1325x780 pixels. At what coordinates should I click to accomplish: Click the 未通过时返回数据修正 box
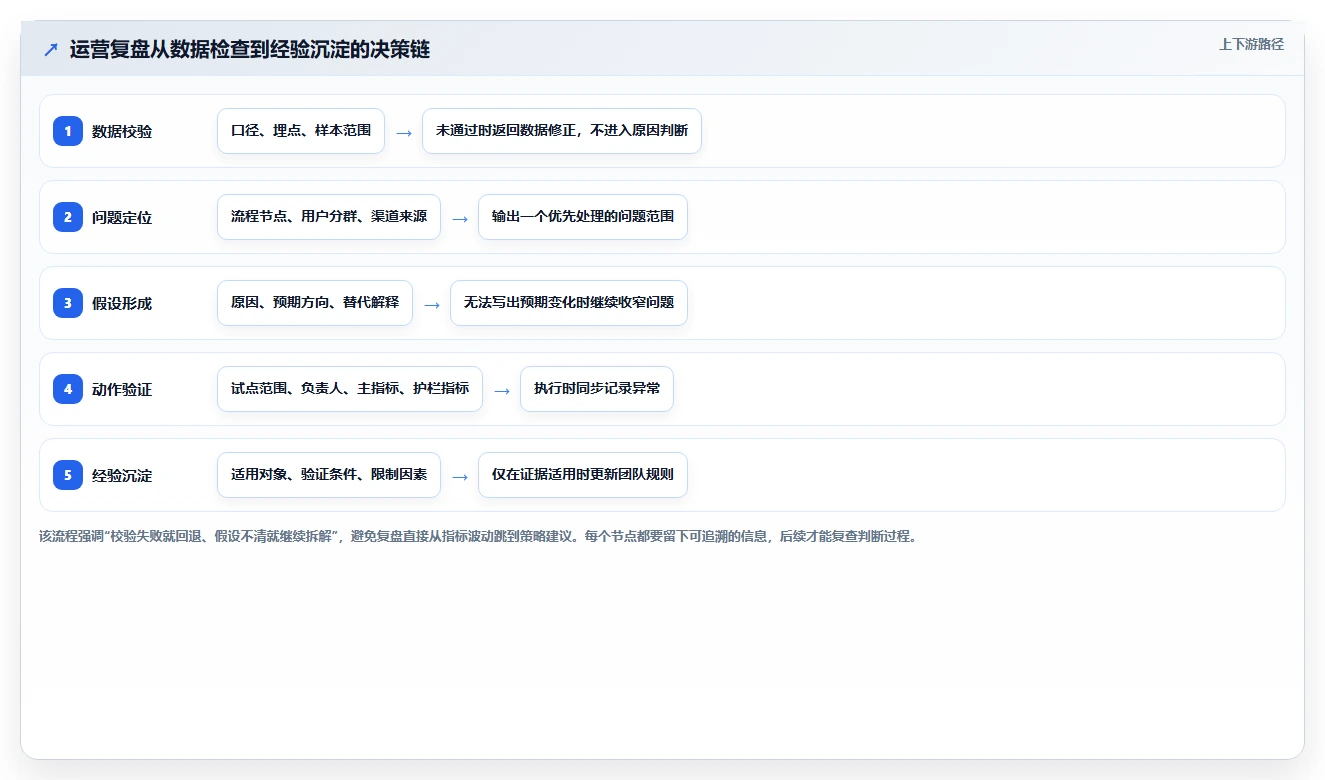point(562,131)
